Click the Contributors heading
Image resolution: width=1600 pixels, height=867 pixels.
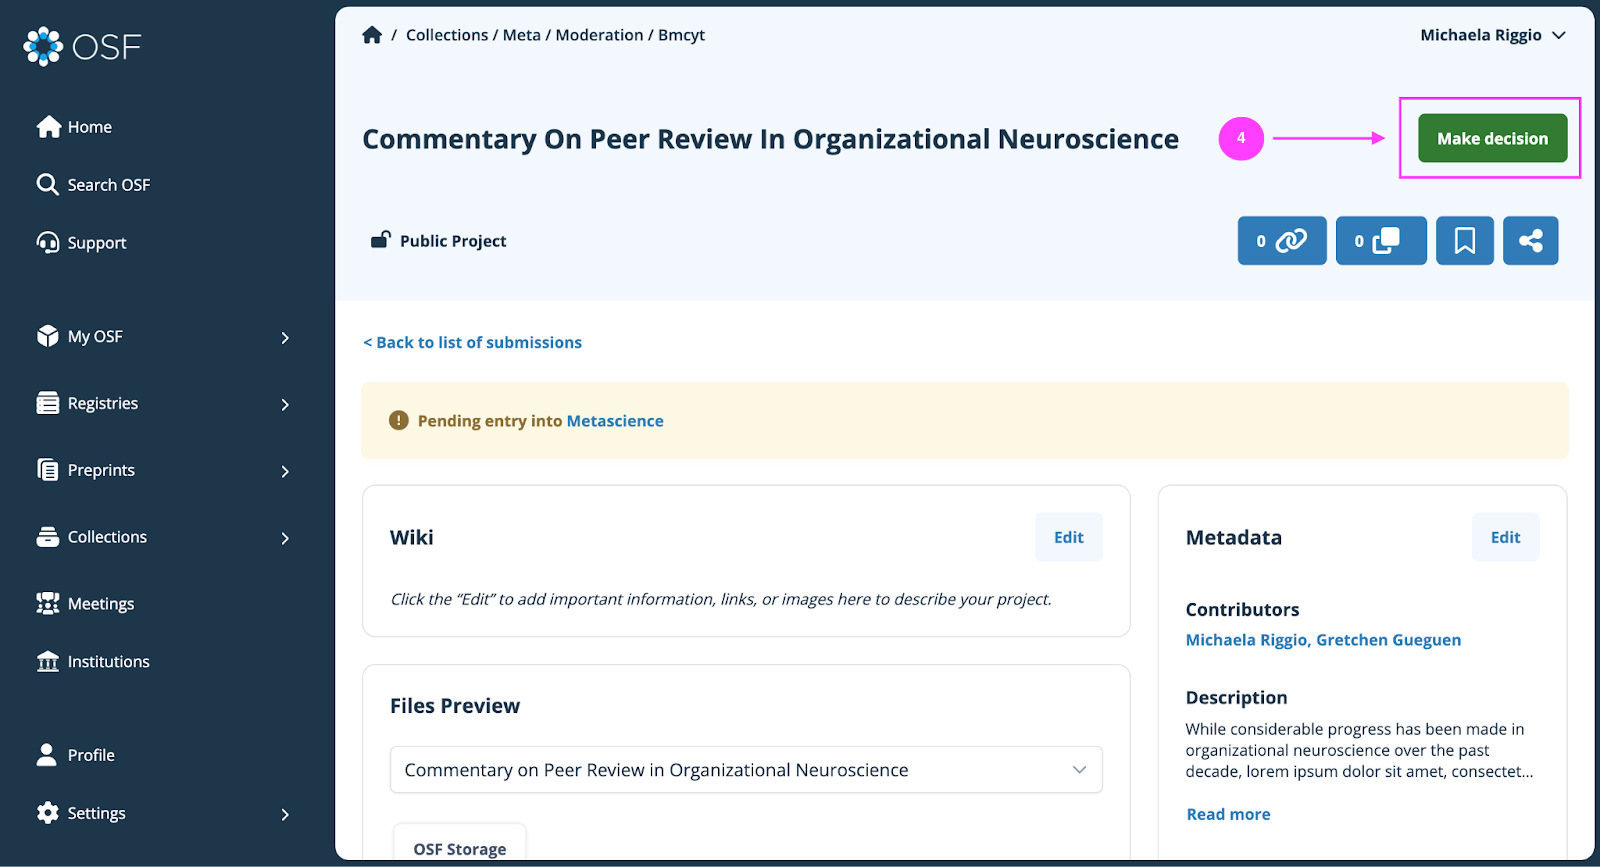[1242, 610]
